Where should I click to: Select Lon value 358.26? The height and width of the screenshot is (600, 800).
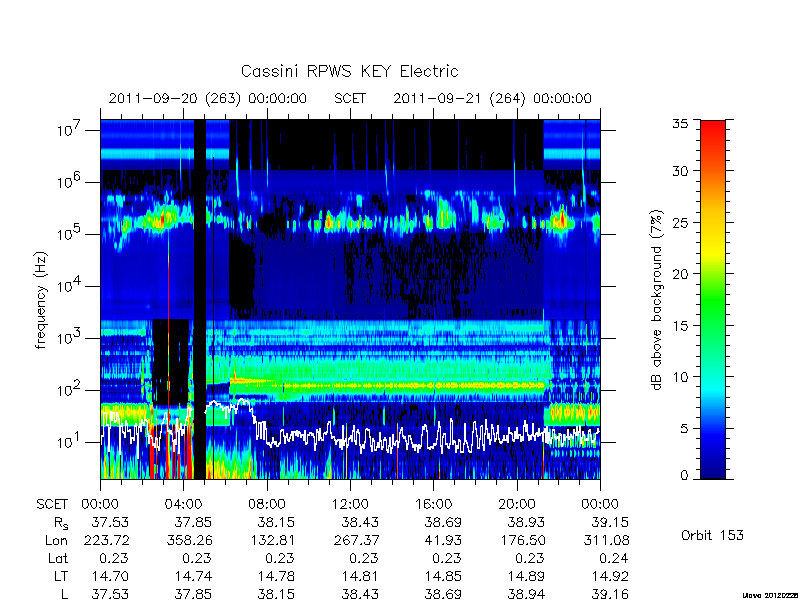click(x=190, y=540)
